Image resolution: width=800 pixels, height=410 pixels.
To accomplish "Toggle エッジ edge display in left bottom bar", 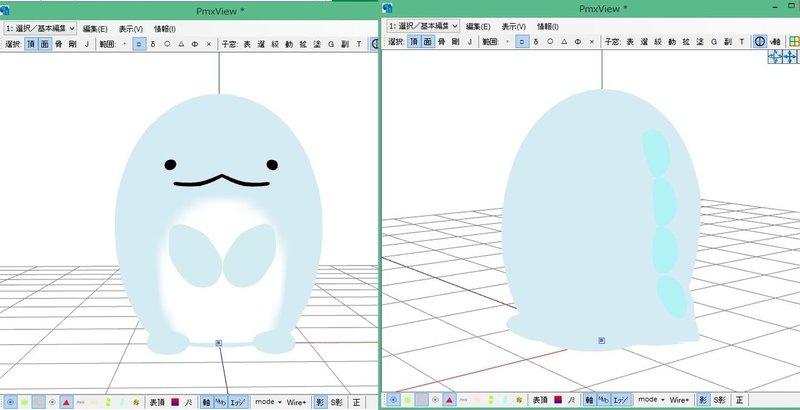I will click(238, 402).
